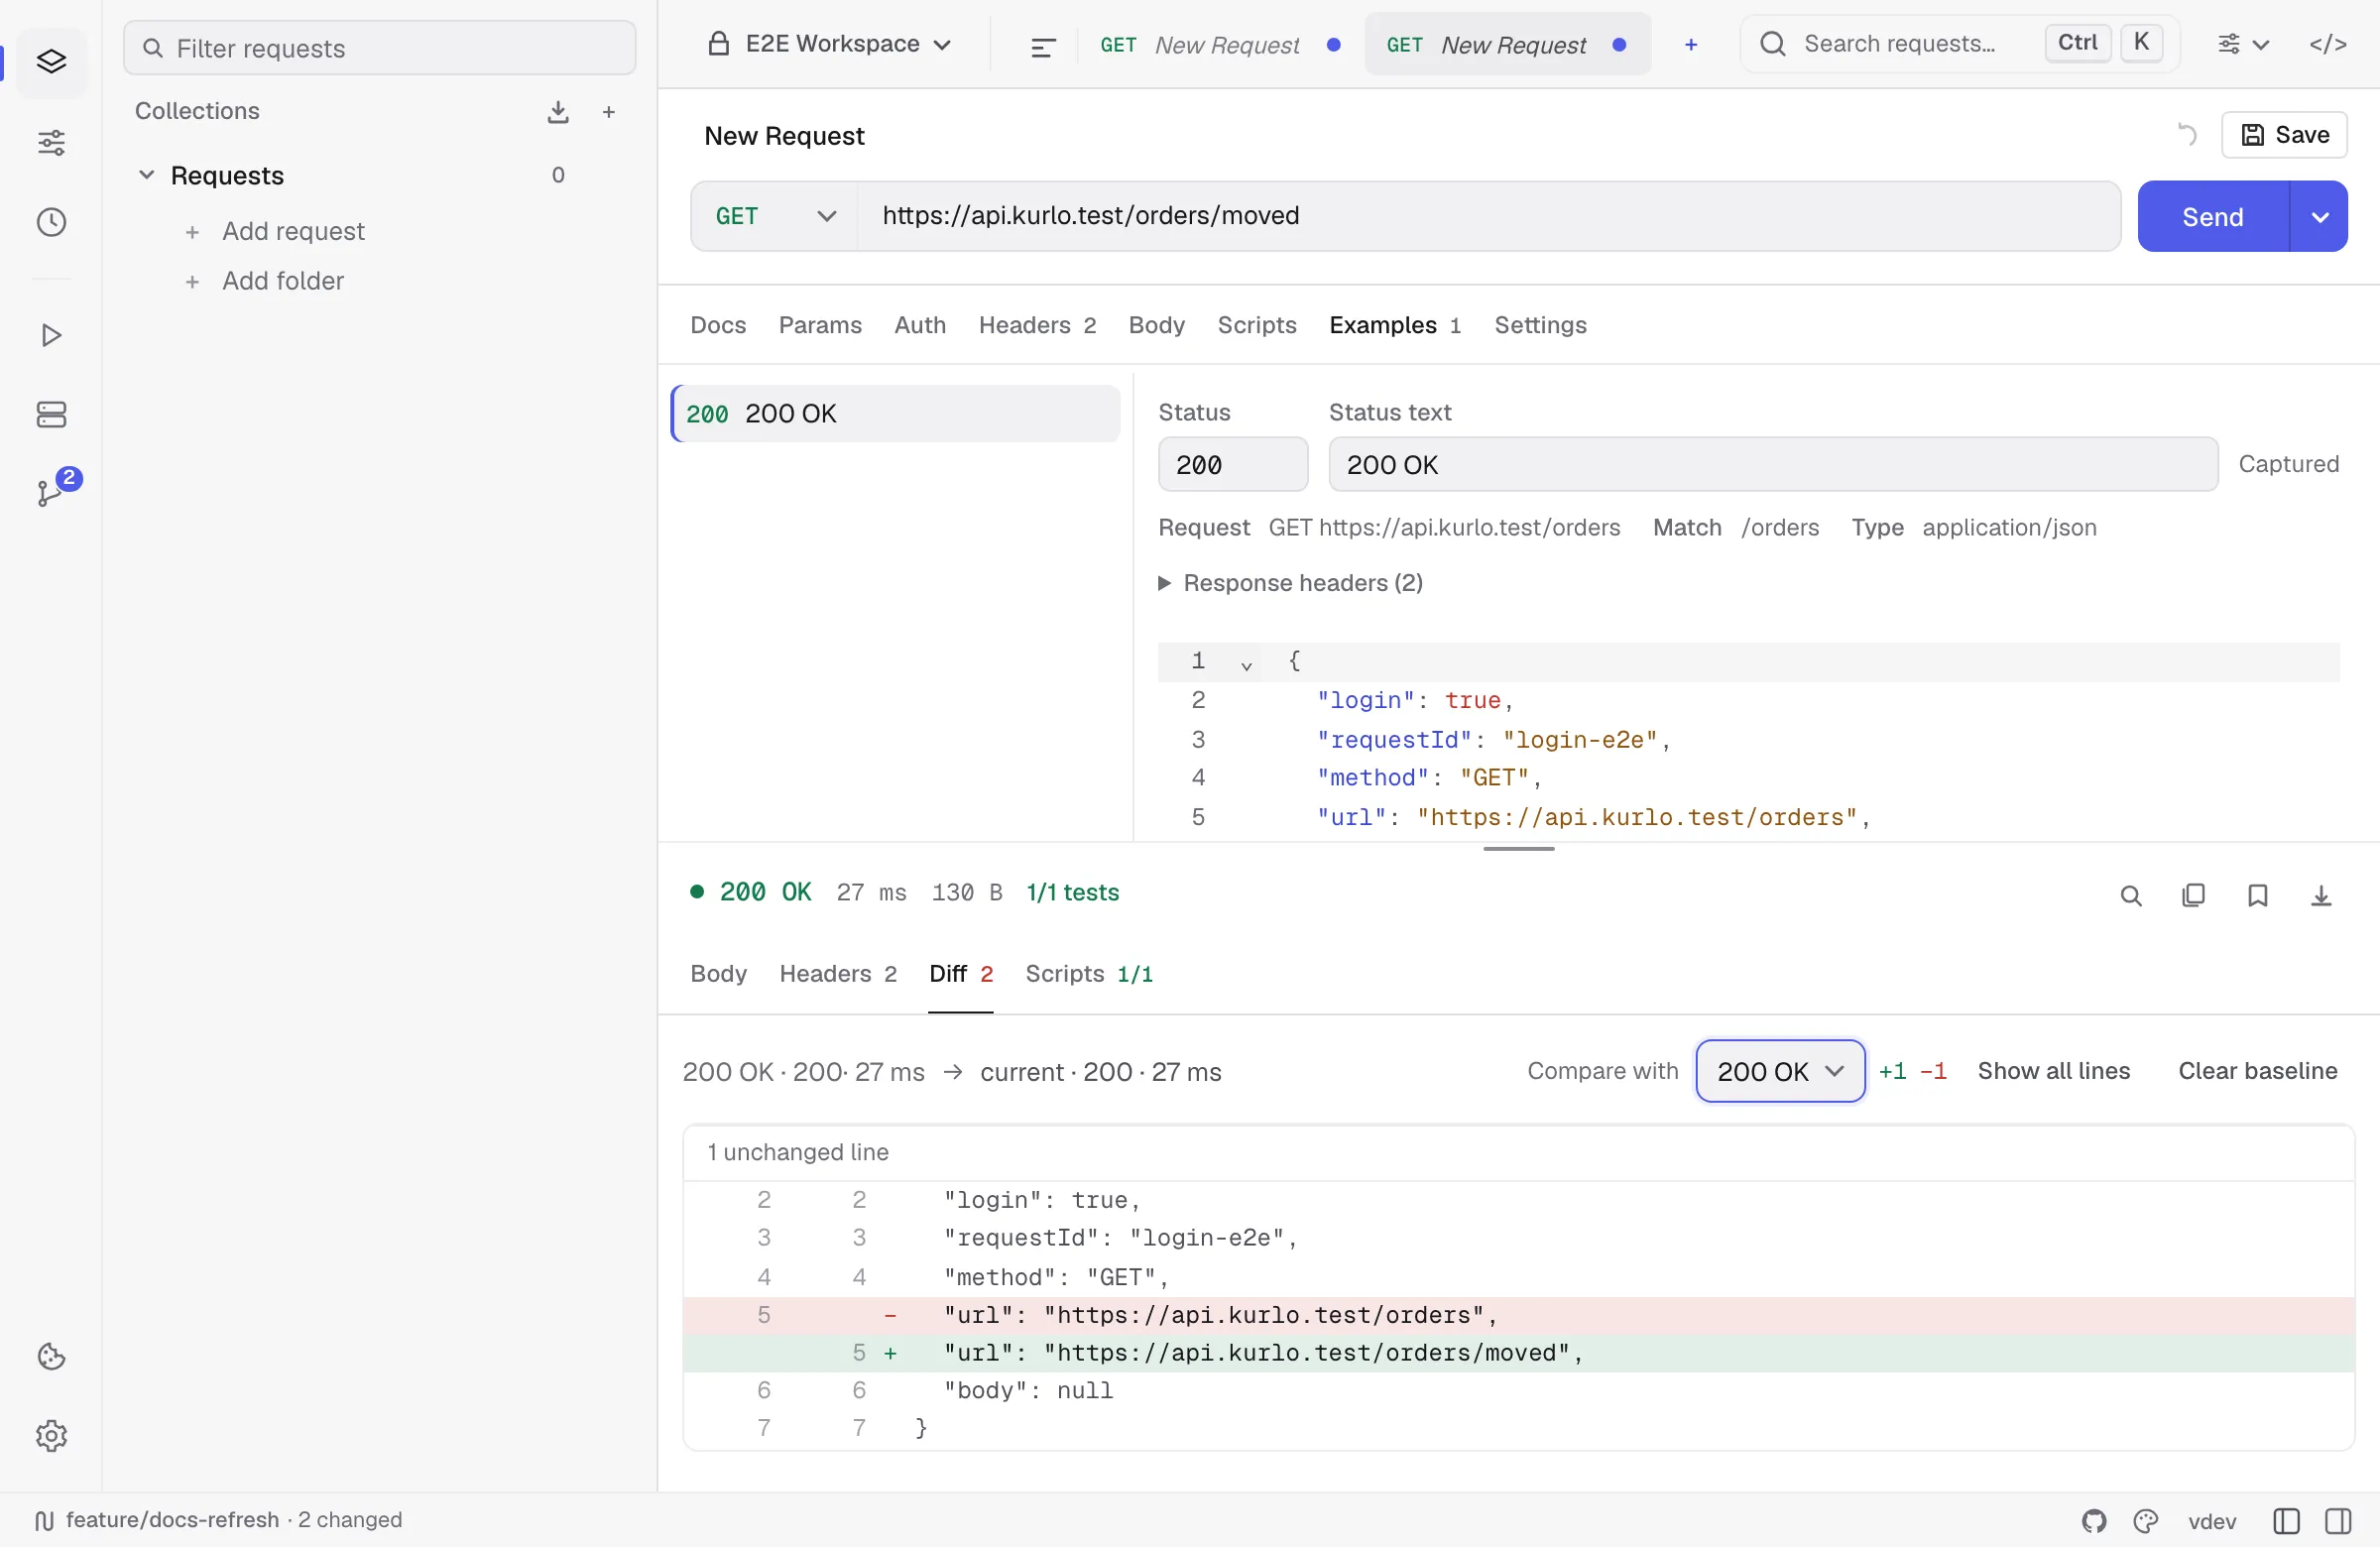2380x1547 pixels.
Task: Click the 1 unchanged line row
Action: (x=1518, y=1152)
